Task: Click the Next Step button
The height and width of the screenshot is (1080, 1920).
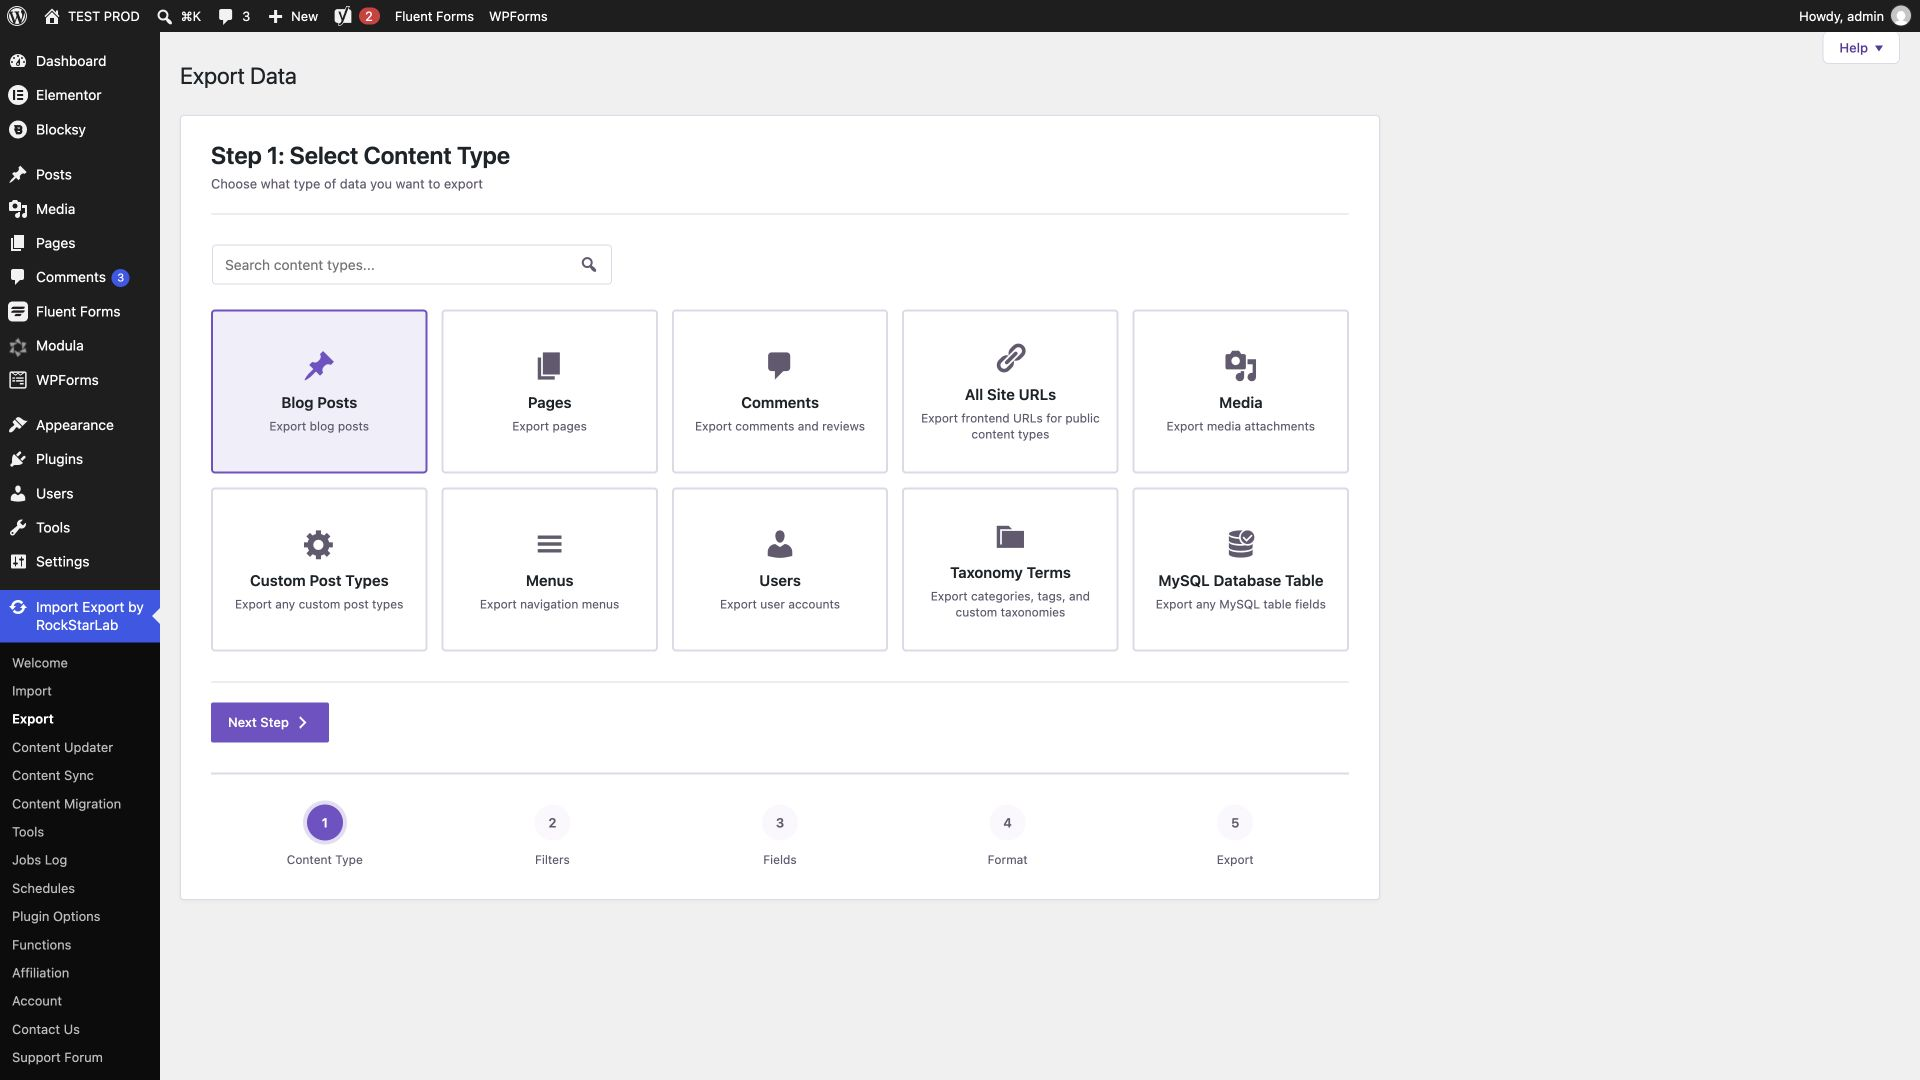Action: 270,722
